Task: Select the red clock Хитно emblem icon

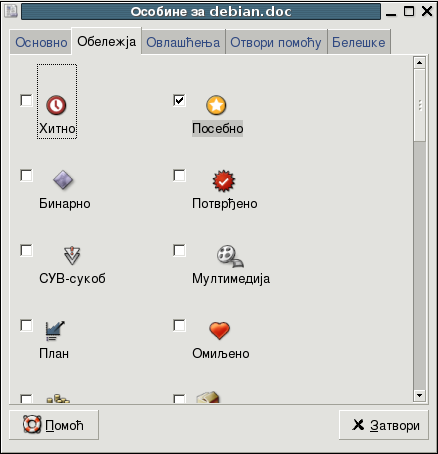Action: coord(56,105)
